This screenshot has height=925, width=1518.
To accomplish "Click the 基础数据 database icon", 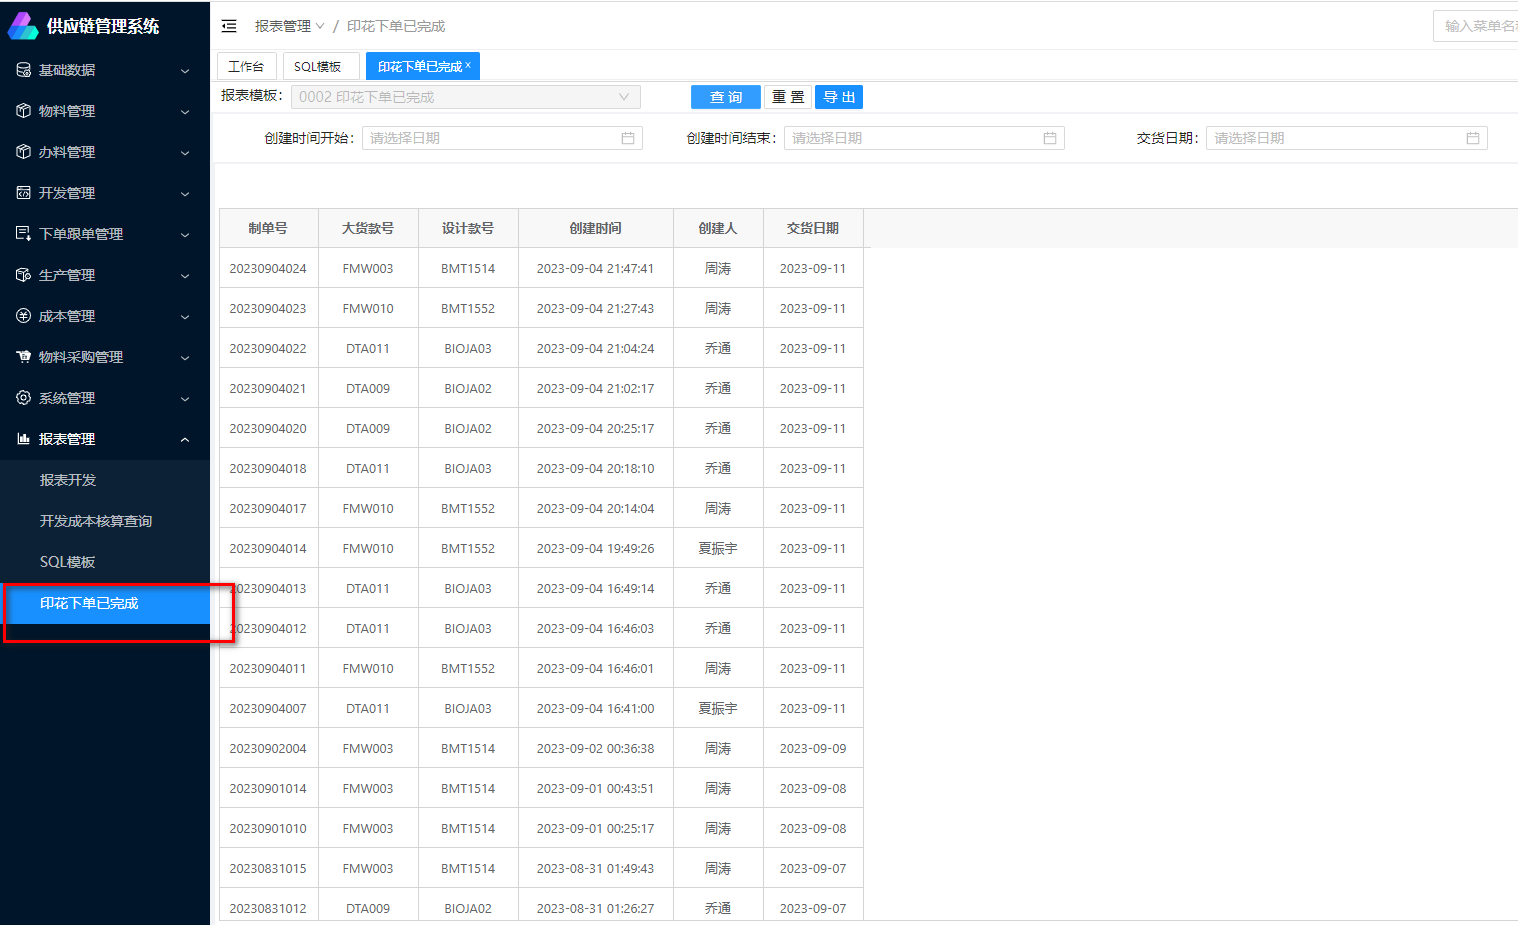I will [x=24, y=70].
